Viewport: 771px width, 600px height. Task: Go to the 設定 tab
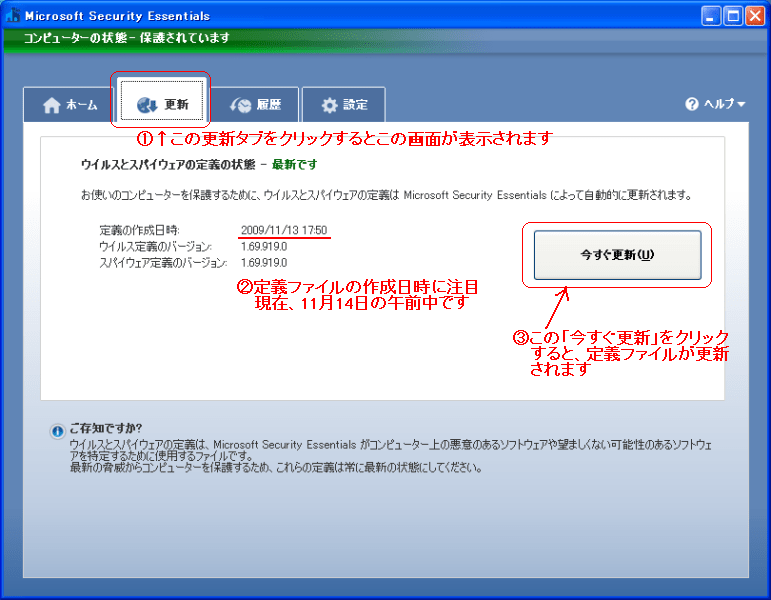[343, 105]
